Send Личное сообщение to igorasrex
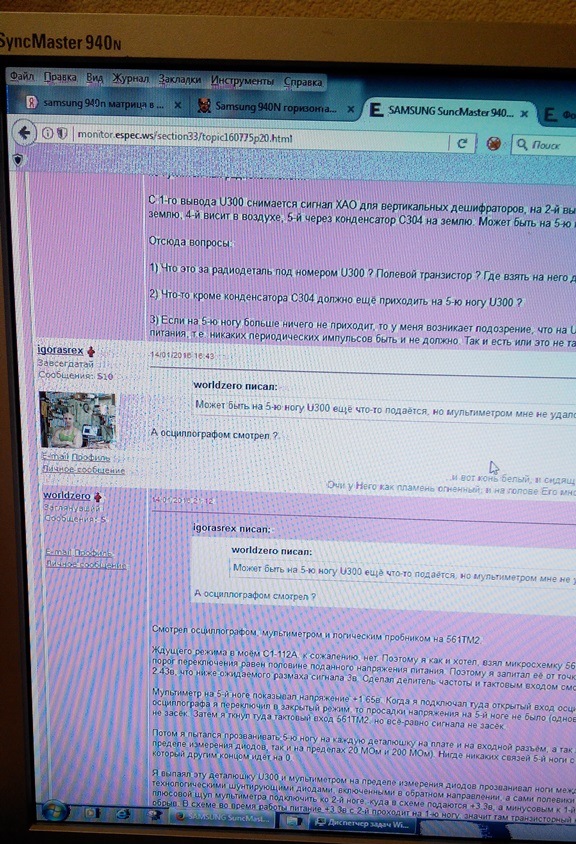 [x=83, y=469]
